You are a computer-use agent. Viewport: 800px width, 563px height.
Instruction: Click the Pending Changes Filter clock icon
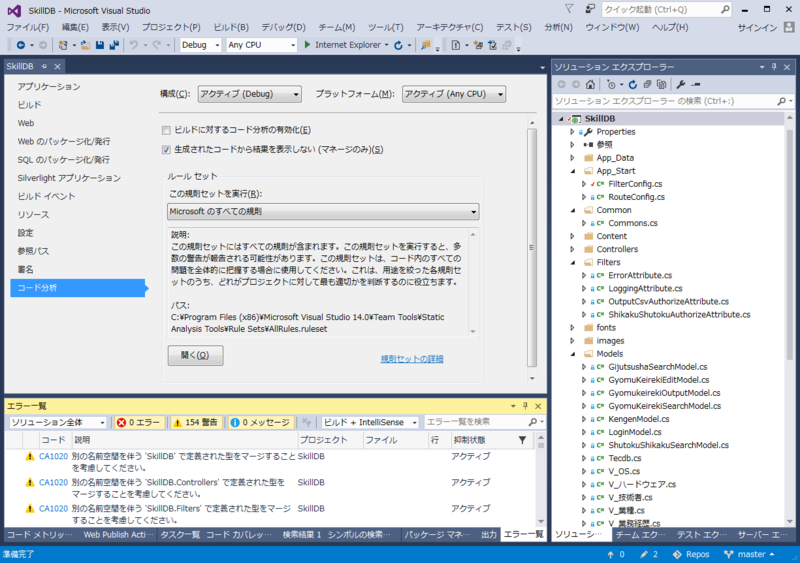611,85
